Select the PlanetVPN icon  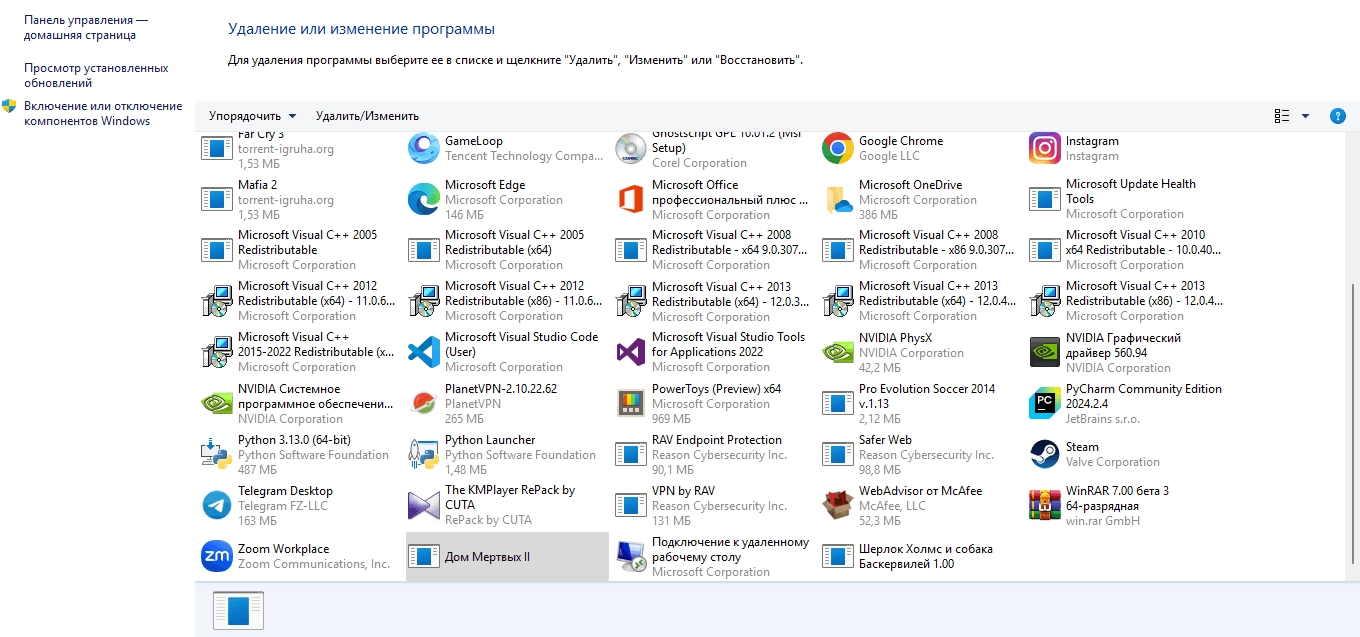[424, 403]
